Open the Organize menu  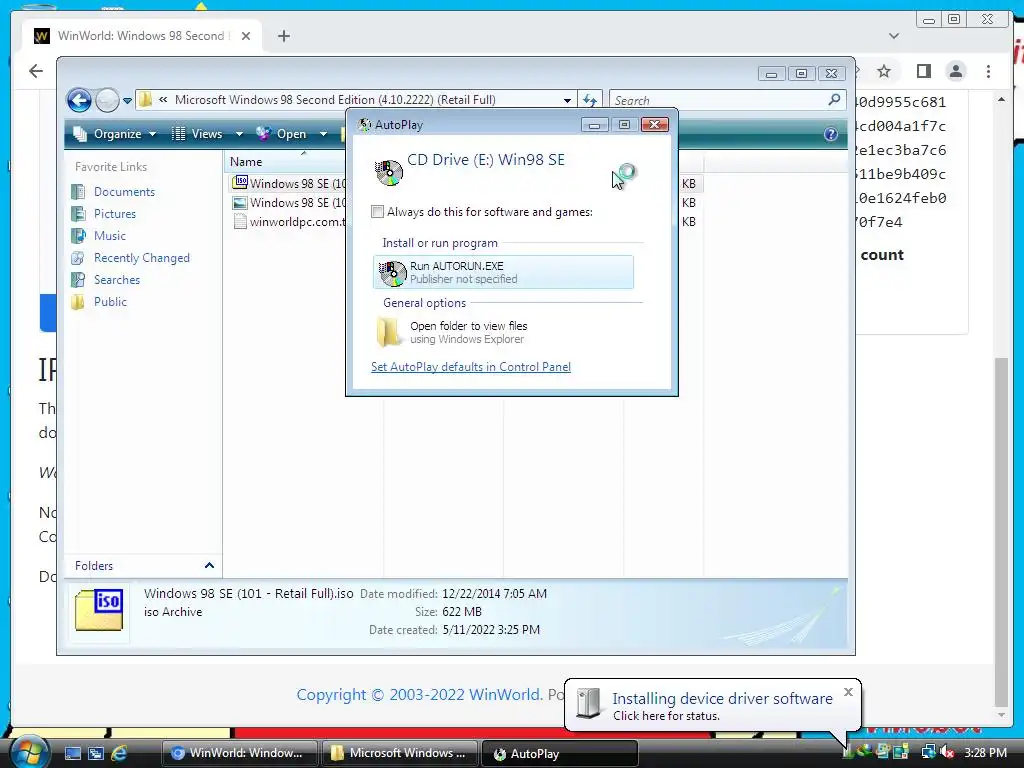tap(115, 134)
